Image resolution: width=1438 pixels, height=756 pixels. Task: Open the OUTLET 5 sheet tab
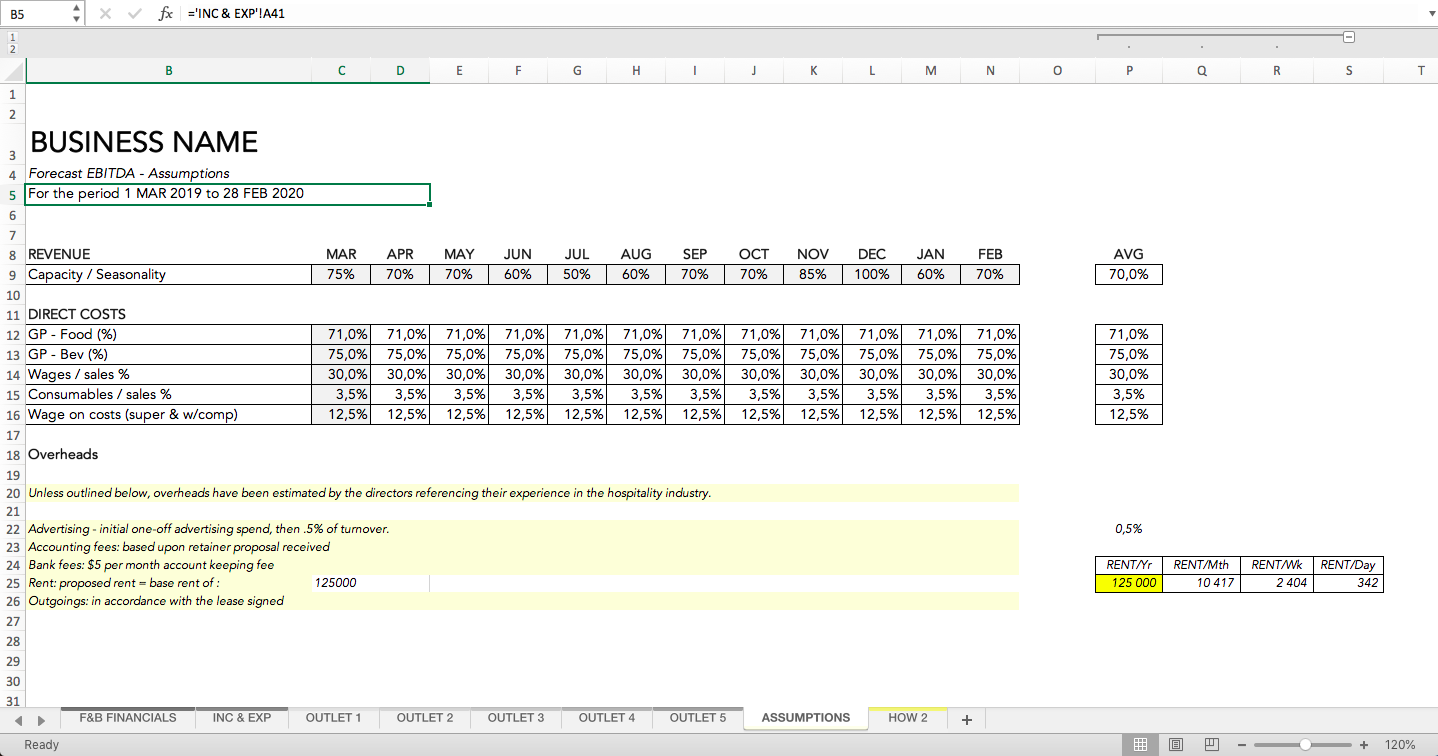click(698, 718)
